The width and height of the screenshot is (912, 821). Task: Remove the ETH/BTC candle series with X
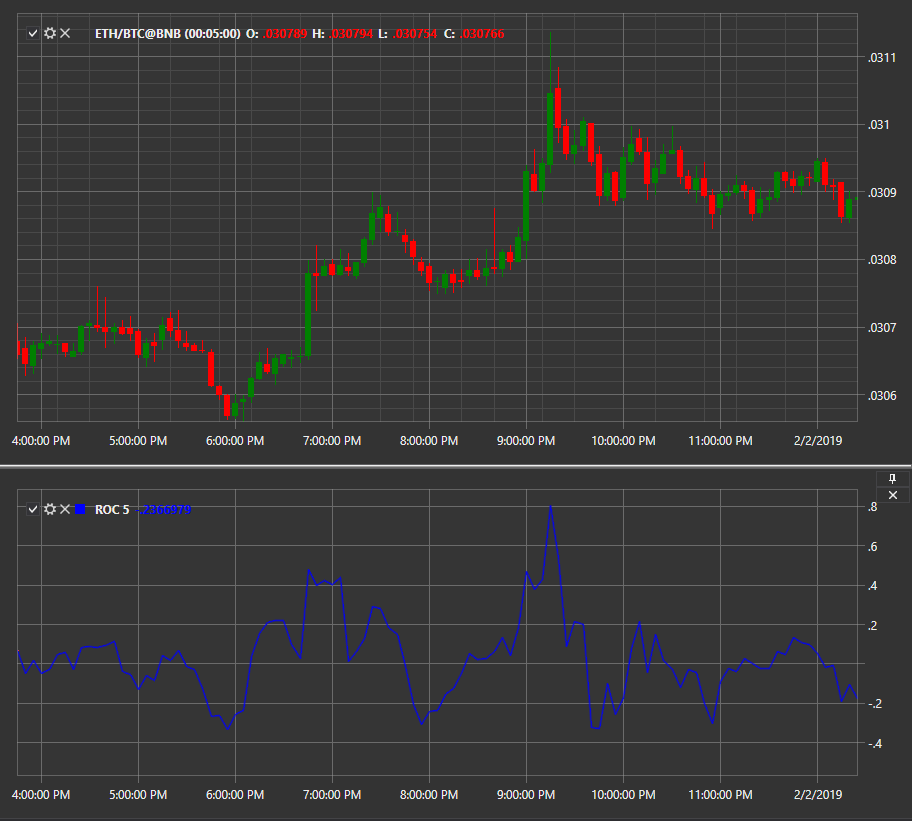(65, 33)
